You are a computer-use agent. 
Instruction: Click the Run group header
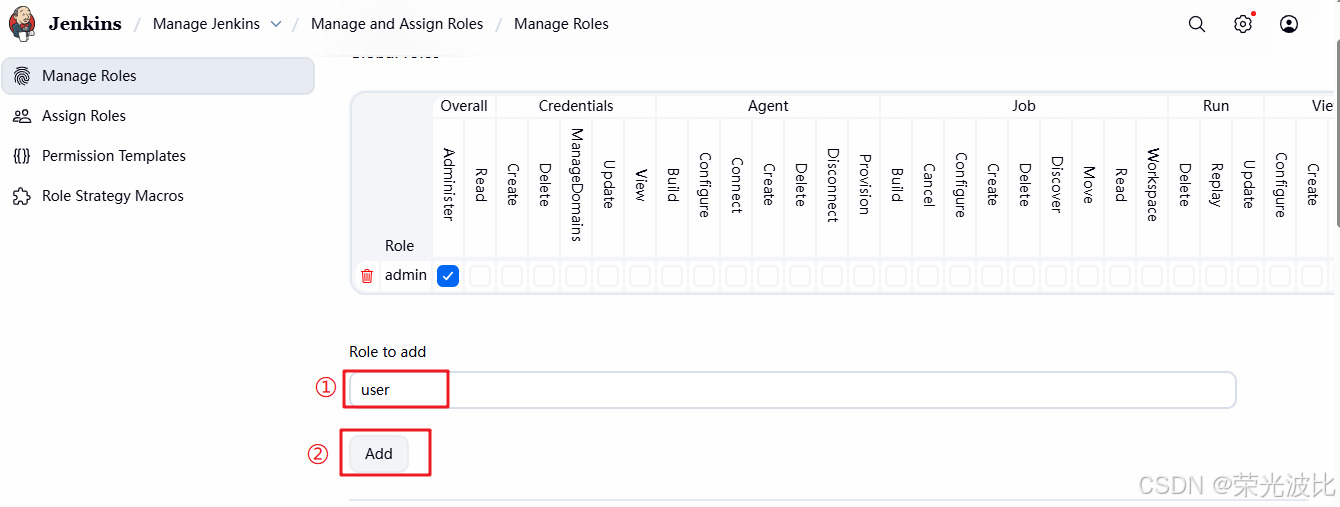[x=1216, y=106]
